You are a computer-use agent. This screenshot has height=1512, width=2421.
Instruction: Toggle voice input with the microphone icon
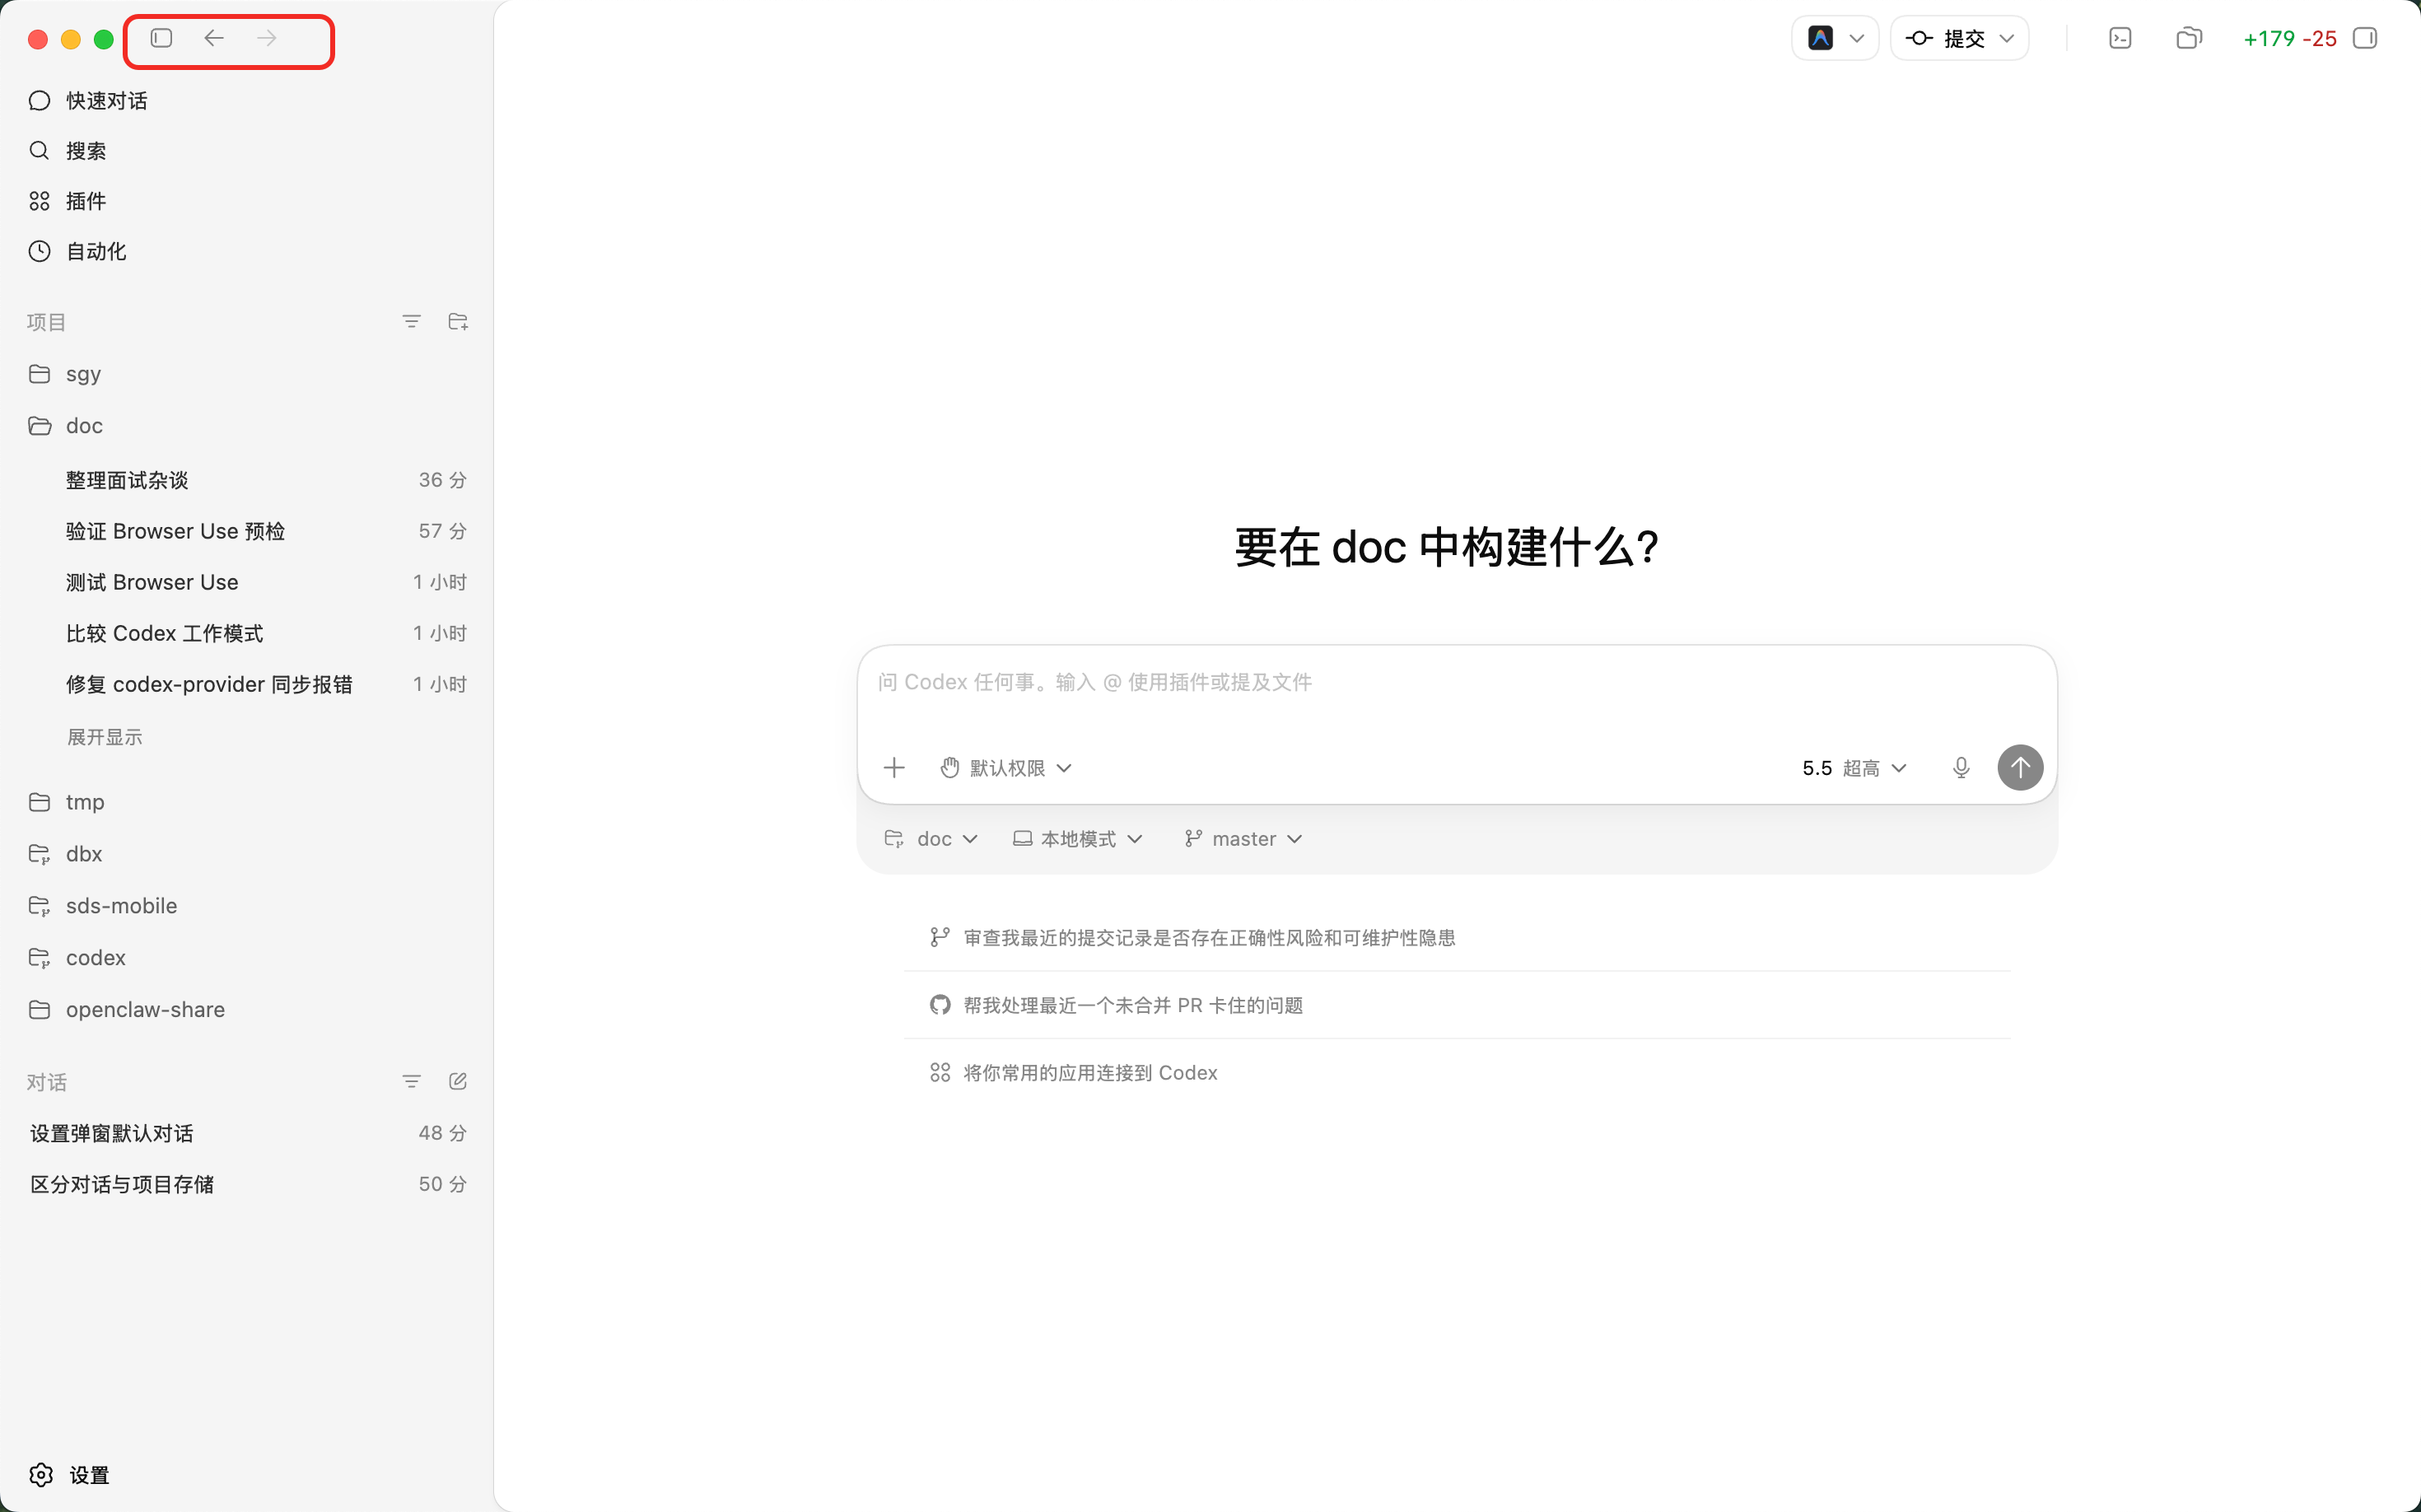click(1960, 767)
